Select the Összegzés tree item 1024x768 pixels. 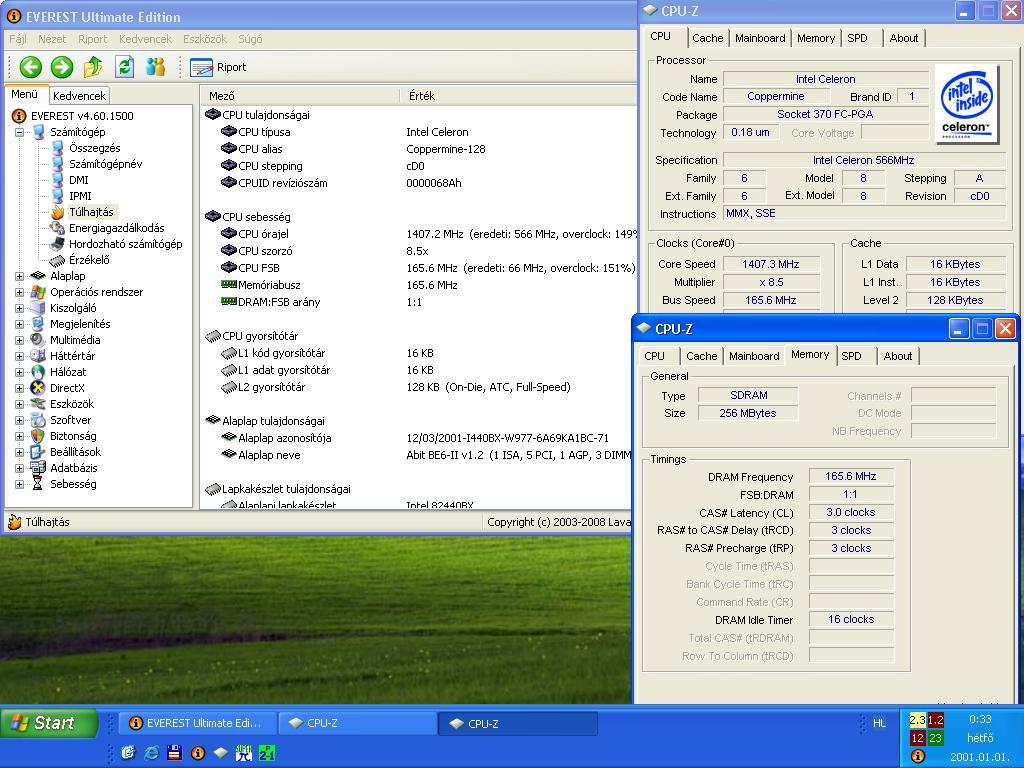(95, 148)
